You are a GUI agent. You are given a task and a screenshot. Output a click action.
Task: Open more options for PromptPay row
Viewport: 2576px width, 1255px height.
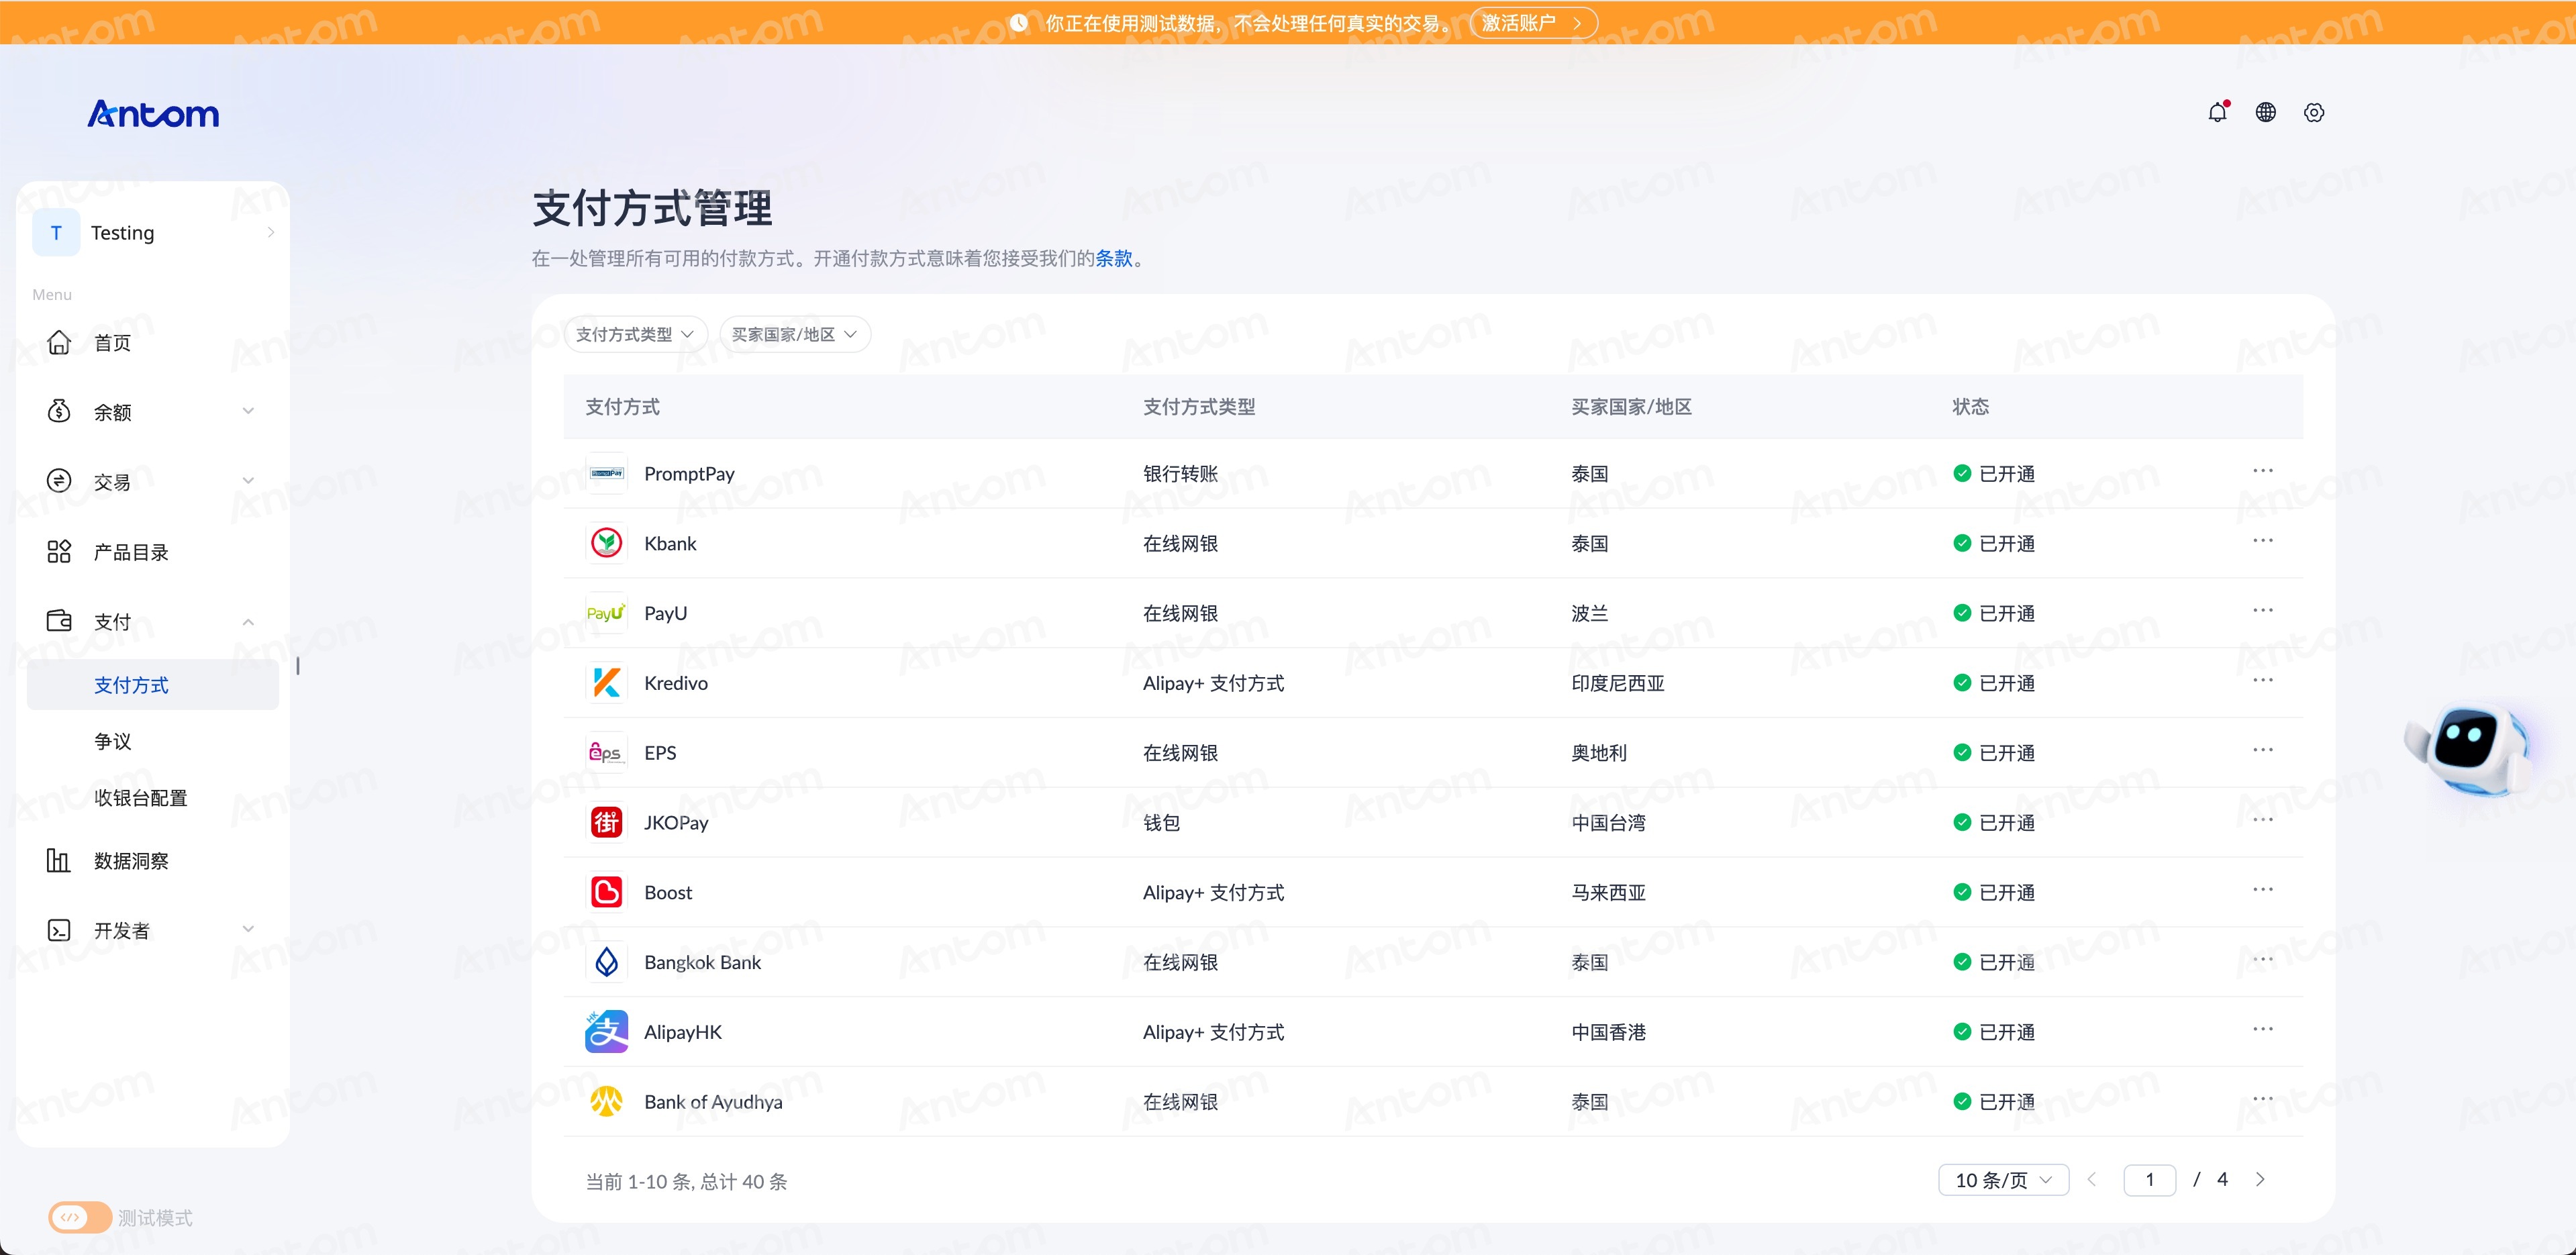click(x=2263, y=470)
